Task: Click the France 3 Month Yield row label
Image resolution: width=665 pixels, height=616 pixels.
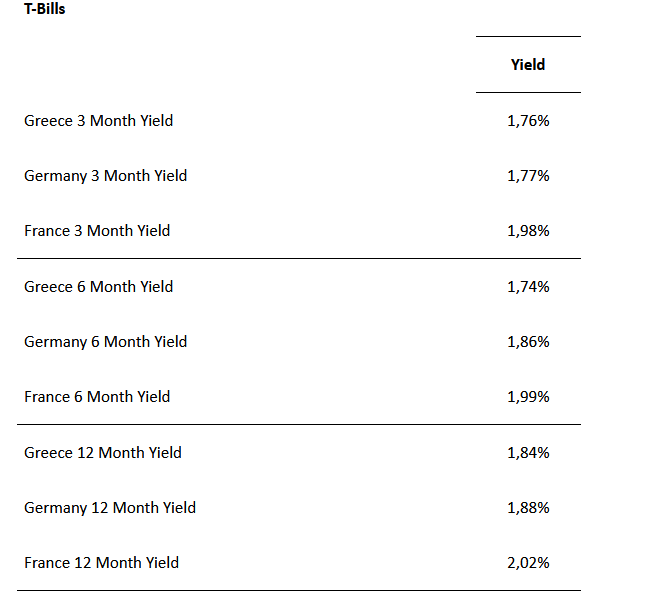Action: pos(97,231)
